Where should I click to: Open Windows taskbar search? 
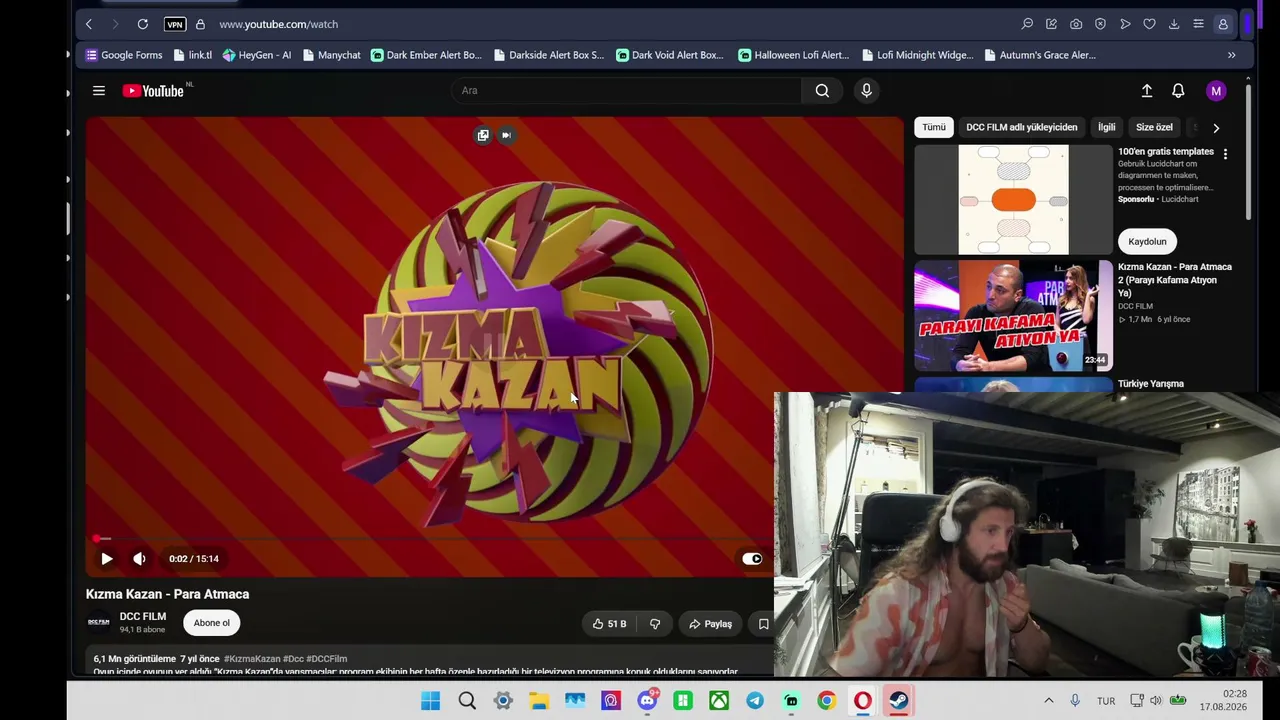point(467,701)
